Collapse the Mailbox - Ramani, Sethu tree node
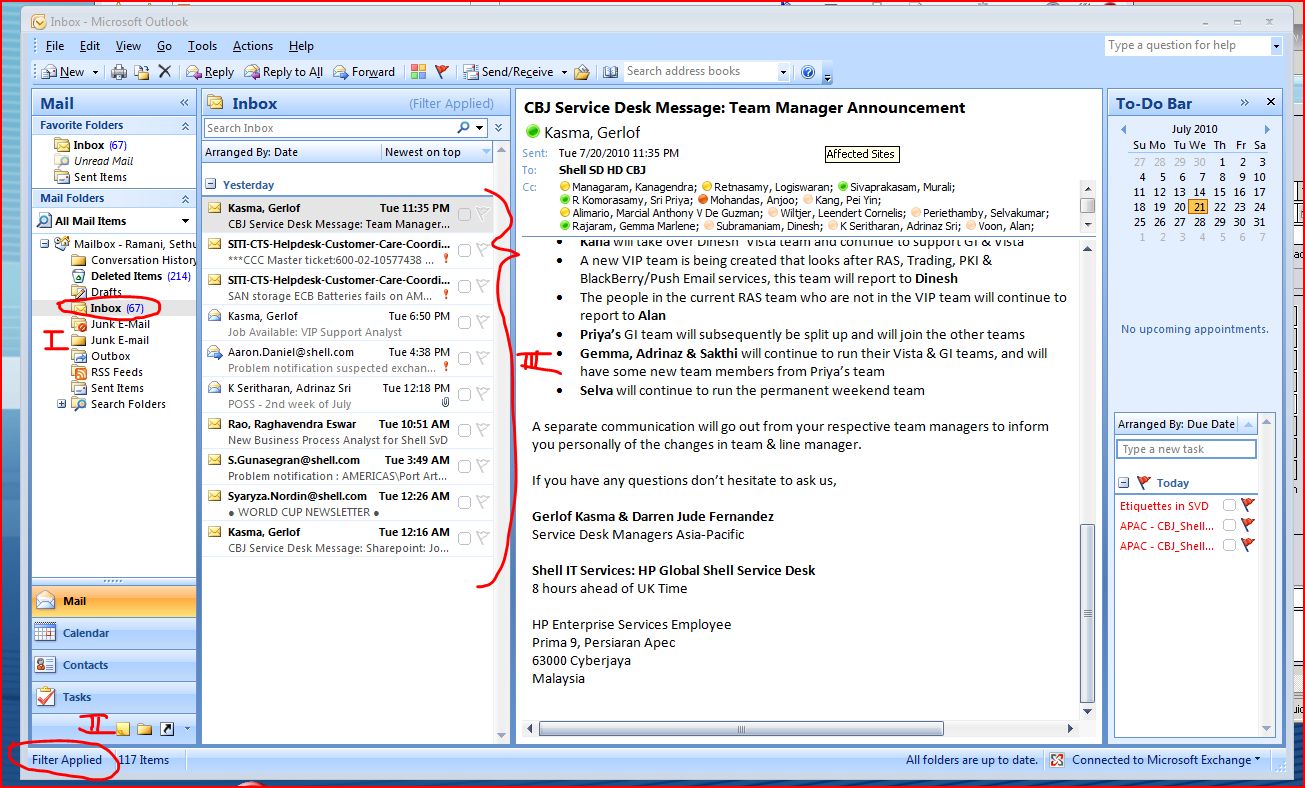This screenshot has width=1305, height=788. pyautogui.click(x=44, y=244)
